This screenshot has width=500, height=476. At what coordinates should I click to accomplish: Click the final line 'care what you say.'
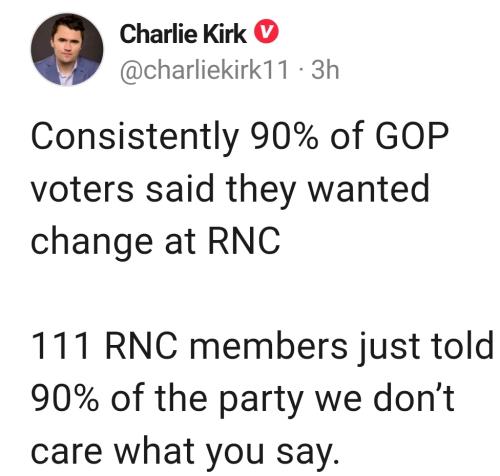pos(185,453)
